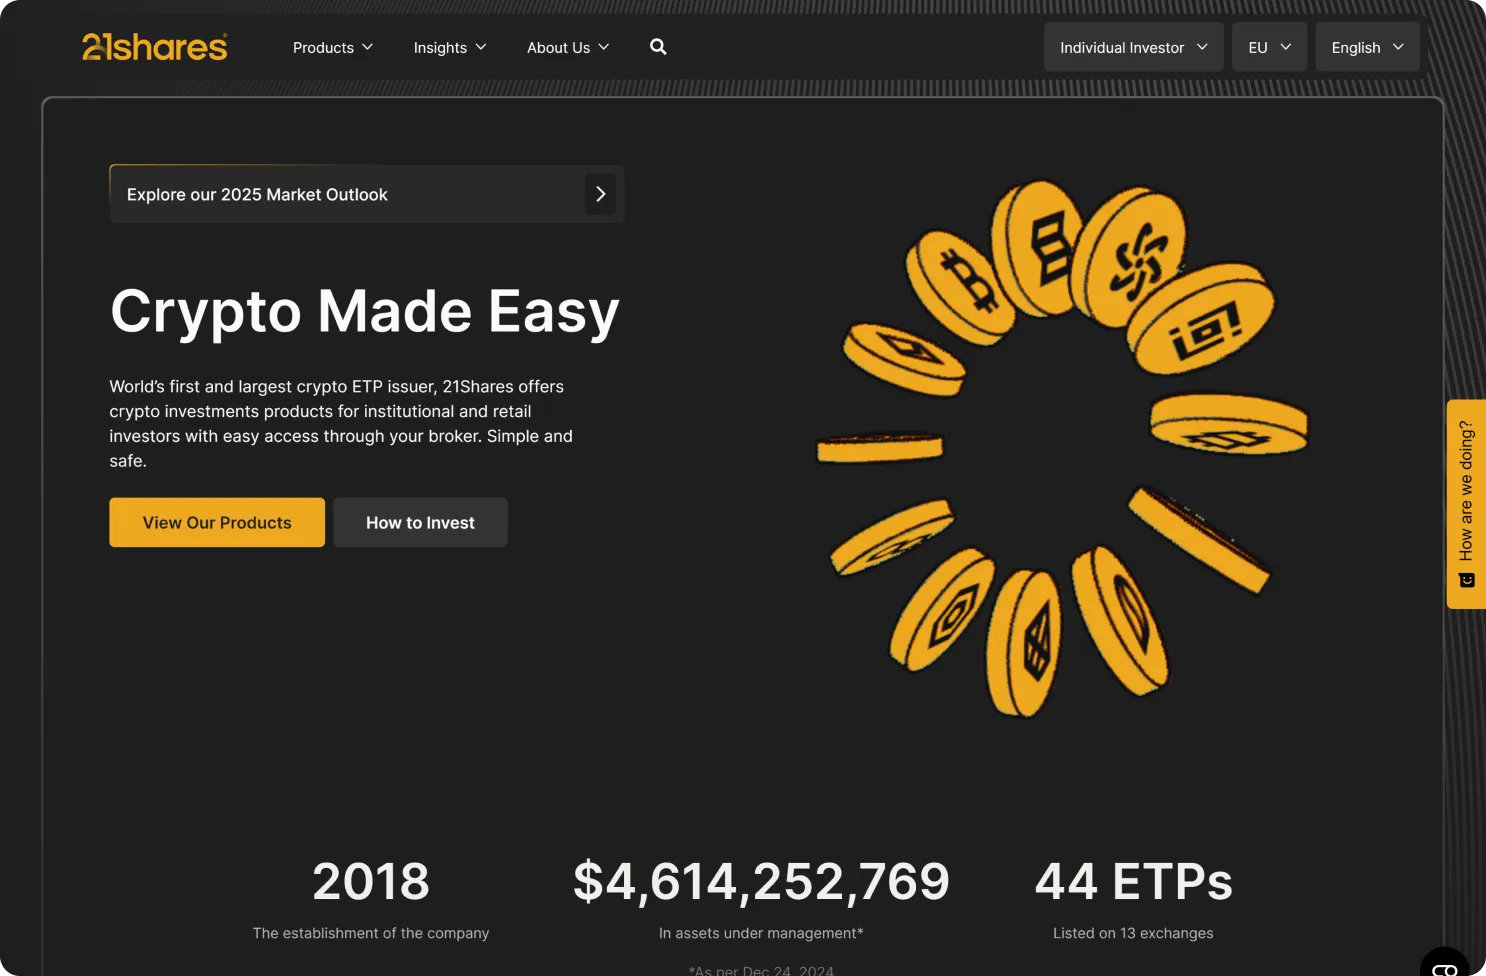The height and width of the screenshot is (976, 1486).
Task: Expand the Individual Investor dropdown
Action: 1134,47
